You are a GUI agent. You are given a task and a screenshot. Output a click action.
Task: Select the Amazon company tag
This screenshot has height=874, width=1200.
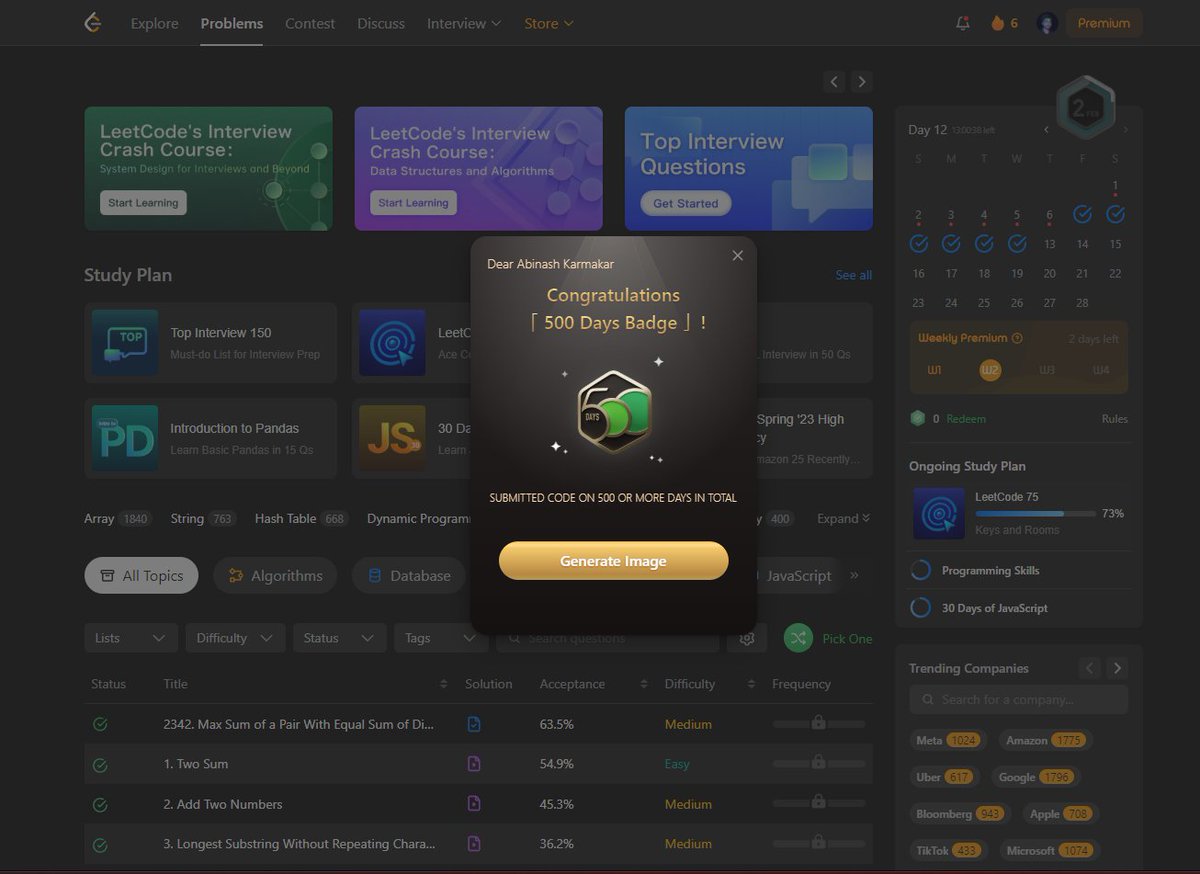1045,740
